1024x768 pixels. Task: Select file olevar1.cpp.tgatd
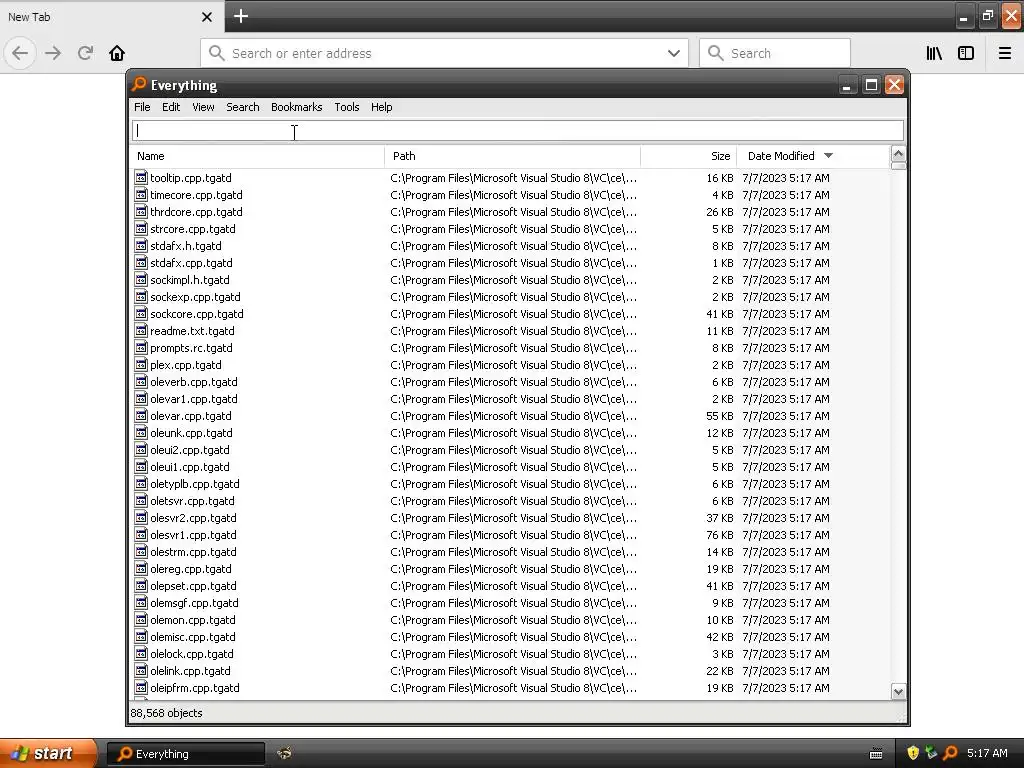(194, 399)
